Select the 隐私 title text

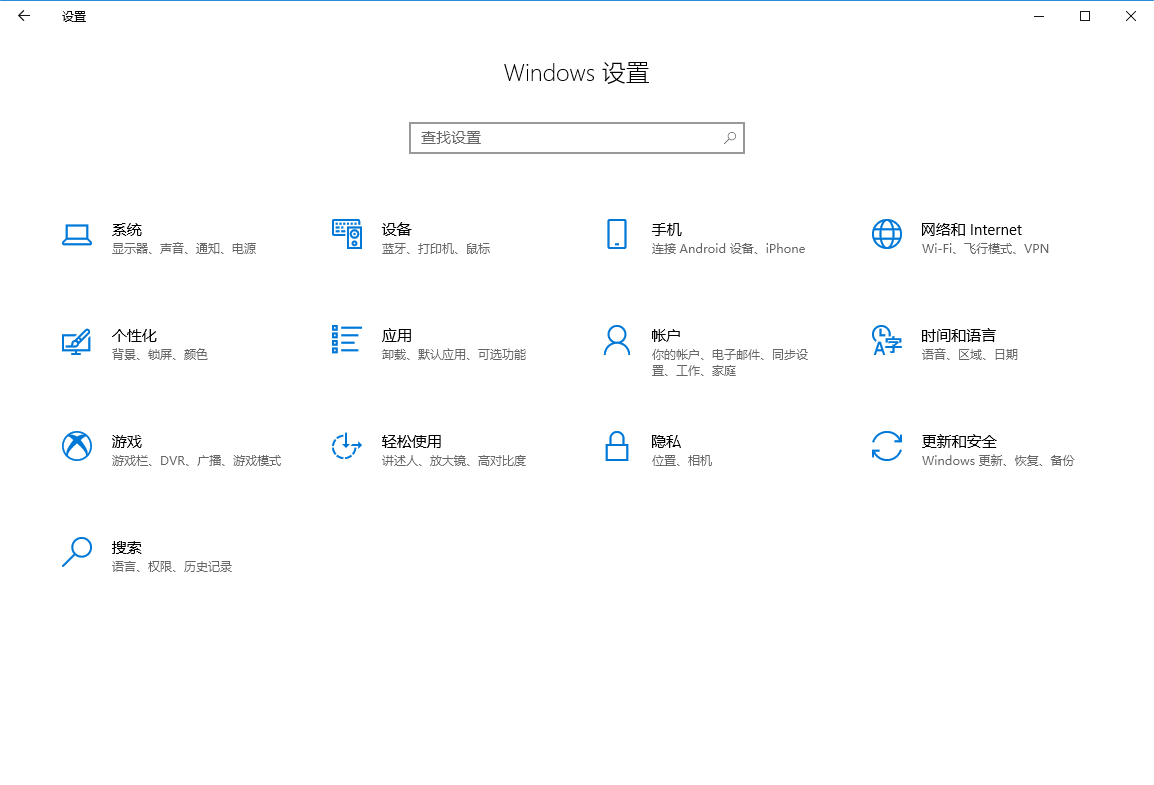pos(666,441)
